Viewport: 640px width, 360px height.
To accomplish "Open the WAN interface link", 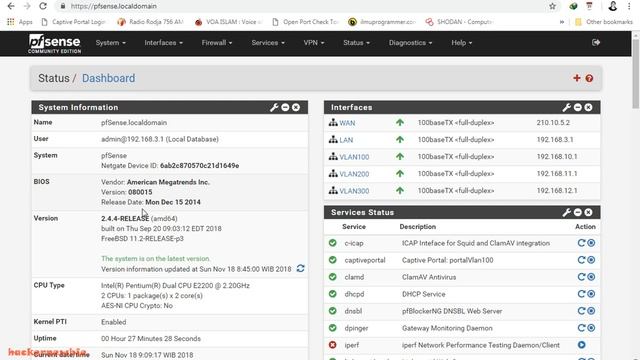I will click(347, 123).
